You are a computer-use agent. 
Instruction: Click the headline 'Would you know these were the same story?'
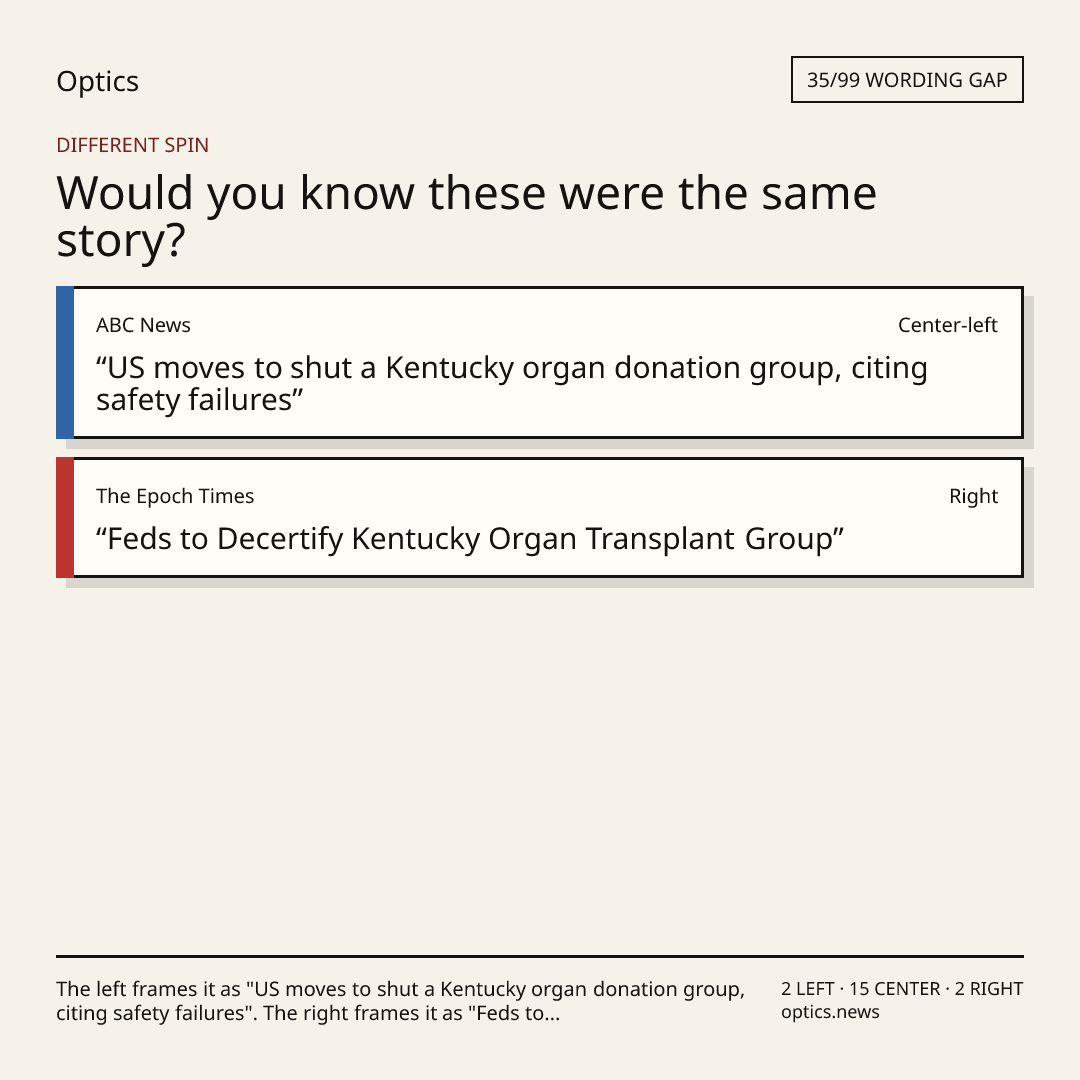coord(466,216)
